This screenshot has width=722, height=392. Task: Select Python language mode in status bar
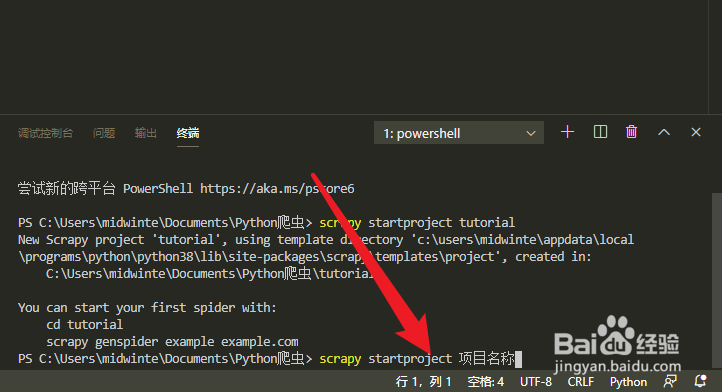[628, 382]
